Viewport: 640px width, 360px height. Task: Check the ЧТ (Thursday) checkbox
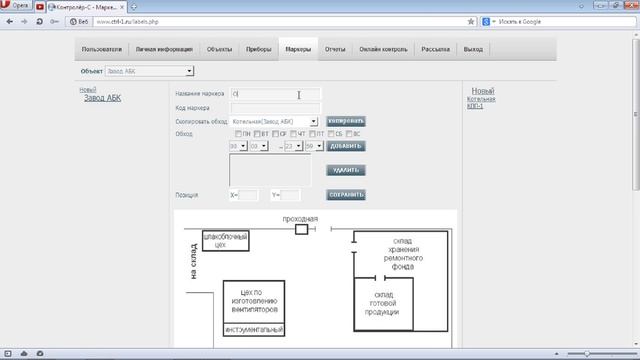[x=293, y=133]
